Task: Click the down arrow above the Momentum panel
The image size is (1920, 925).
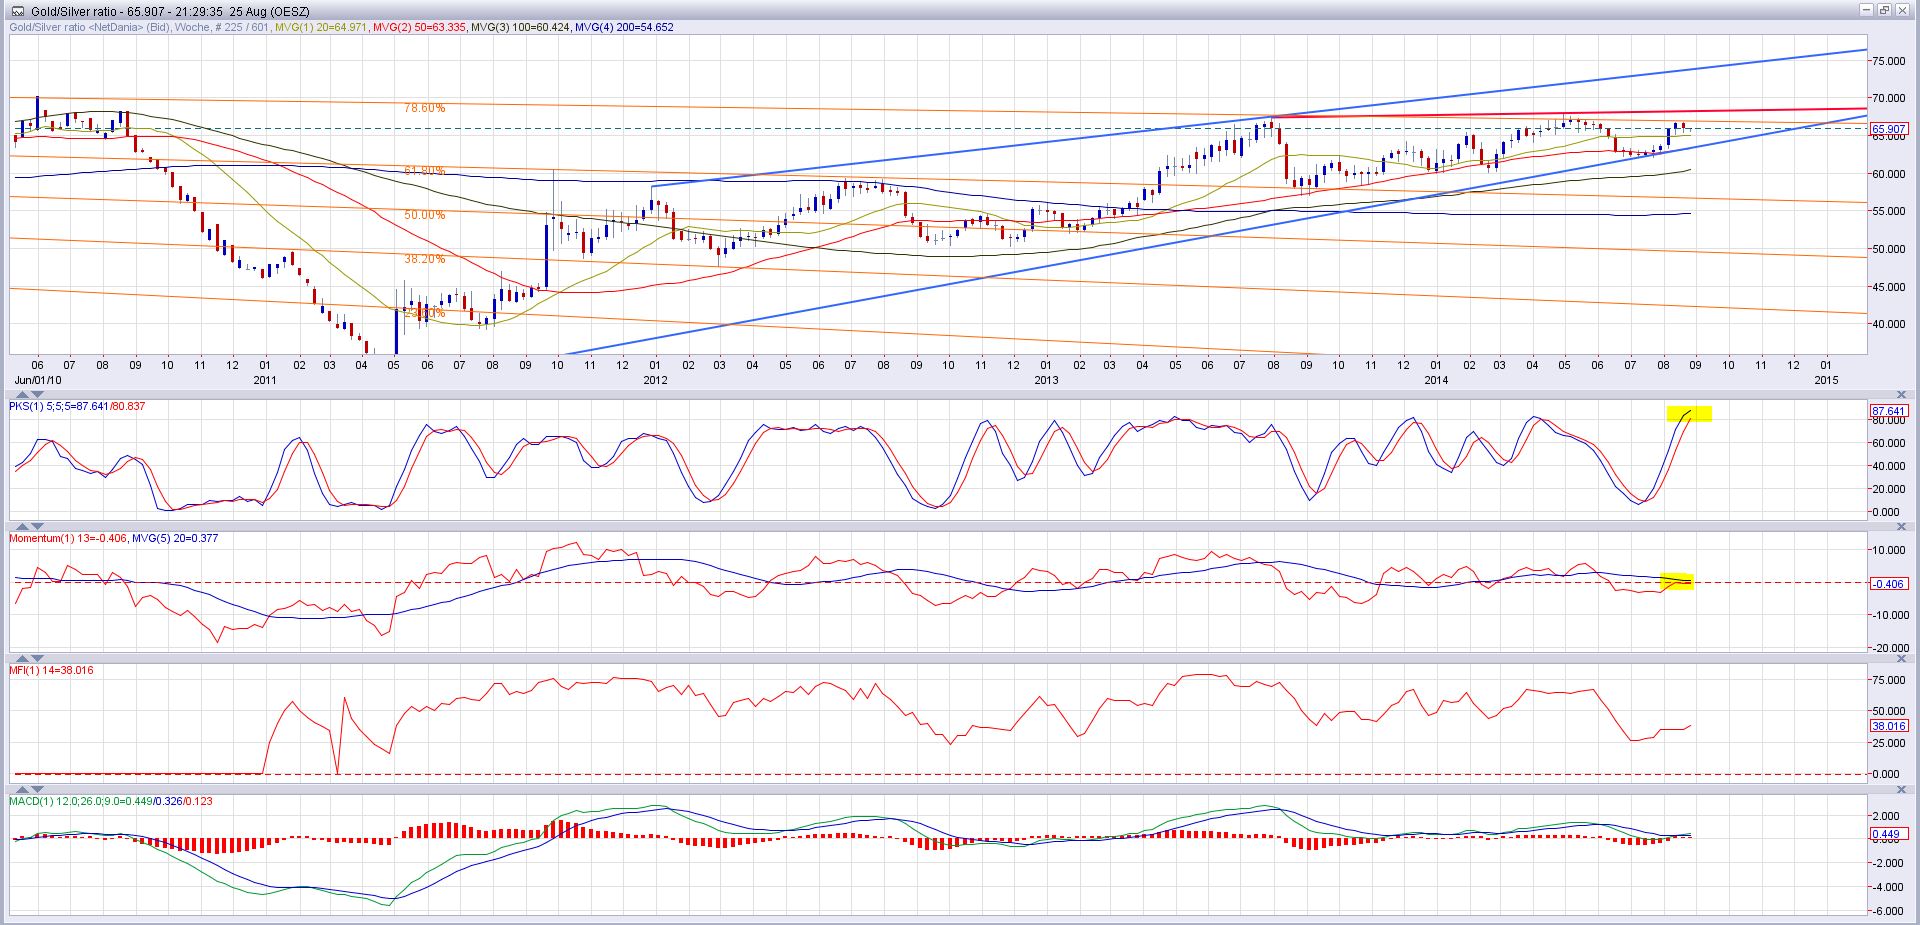Action: coord(37,526)
